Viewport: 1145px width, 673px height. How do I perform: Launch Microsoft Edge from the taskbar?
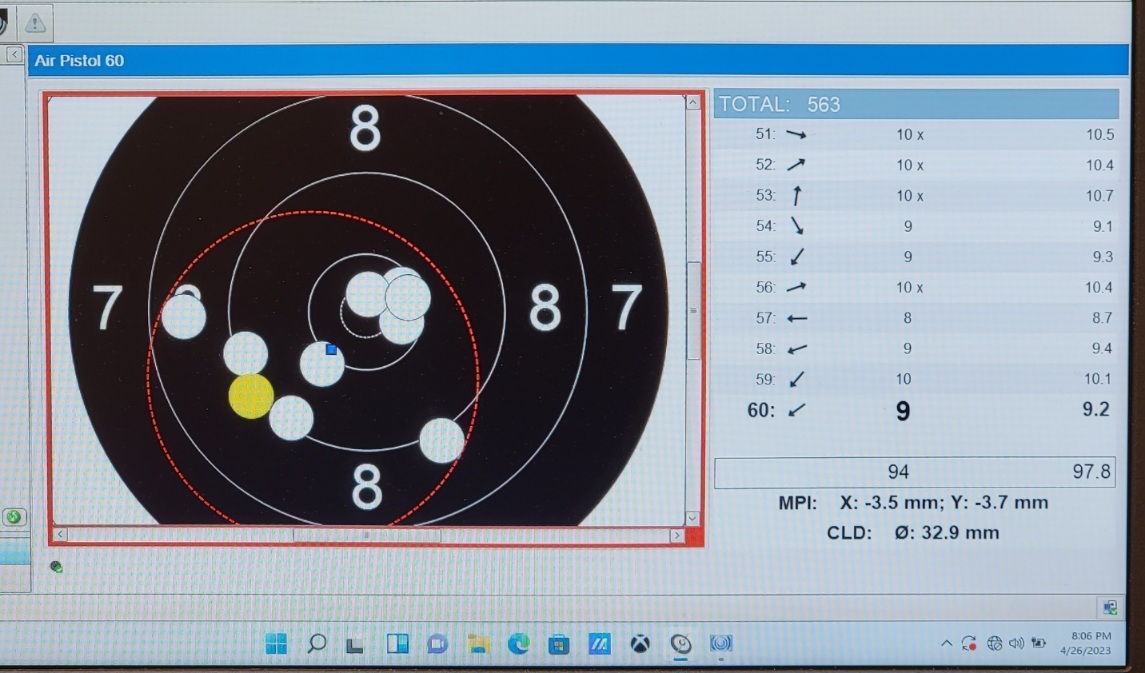pos(518,643)
